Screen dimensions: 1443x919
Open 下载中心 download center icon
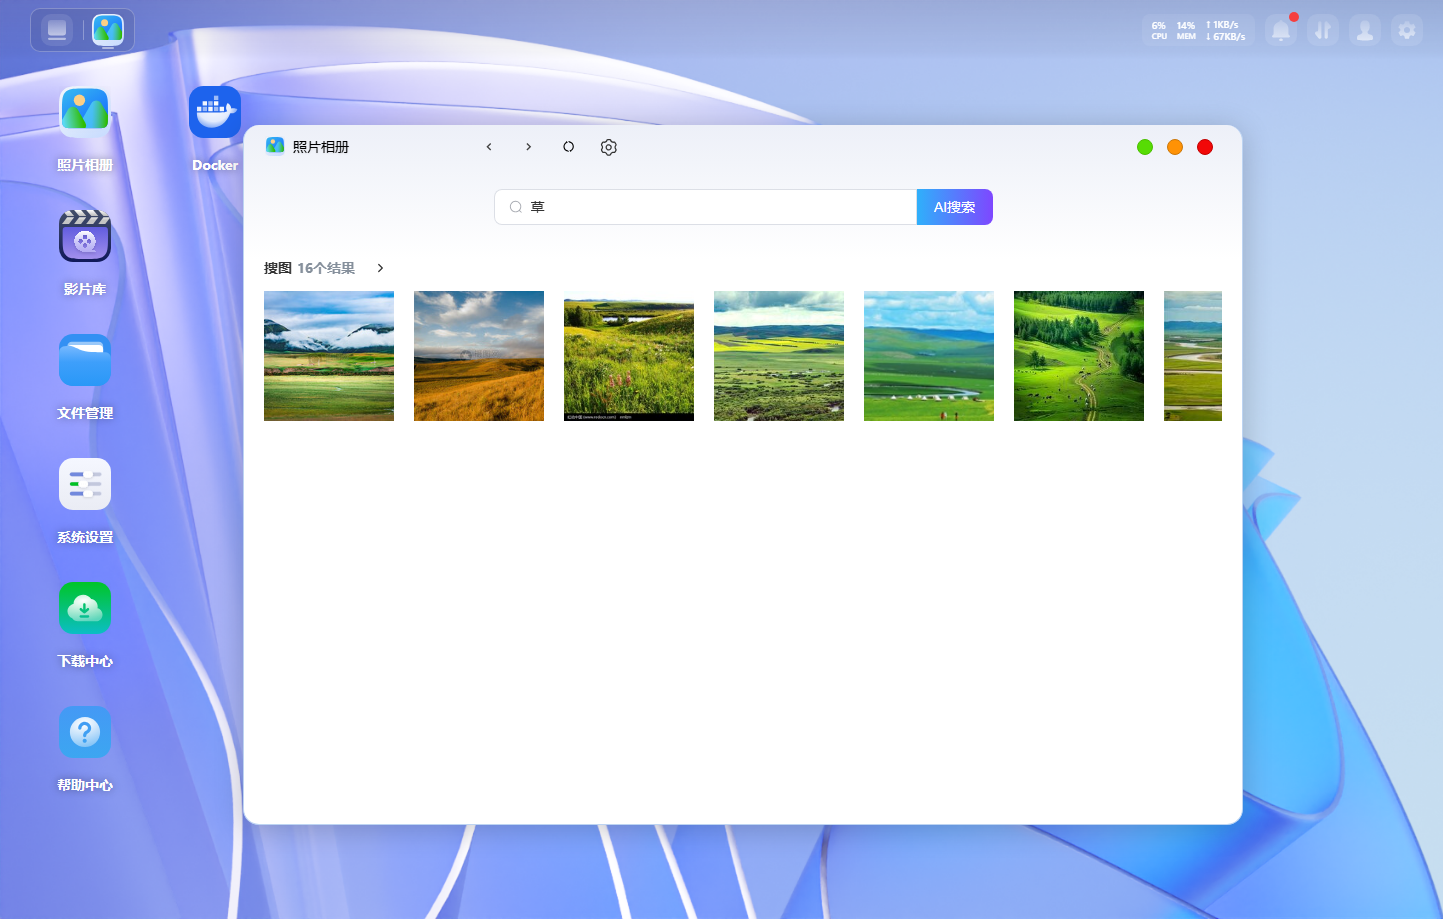(x=85, y=608)
